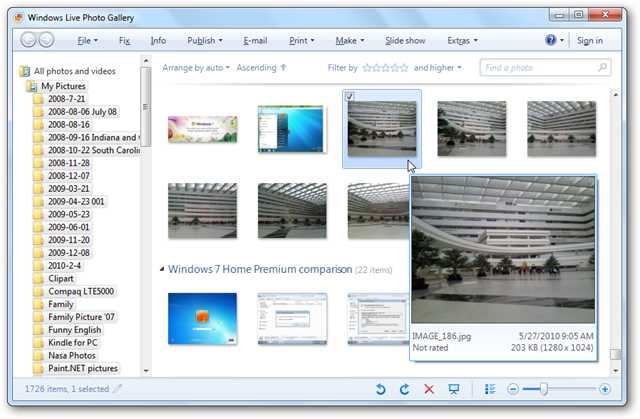This screenshot has width=640, height=419.
Task: Open the 'and higher' rating filter dropdown
Action: (x=438, y=68)
